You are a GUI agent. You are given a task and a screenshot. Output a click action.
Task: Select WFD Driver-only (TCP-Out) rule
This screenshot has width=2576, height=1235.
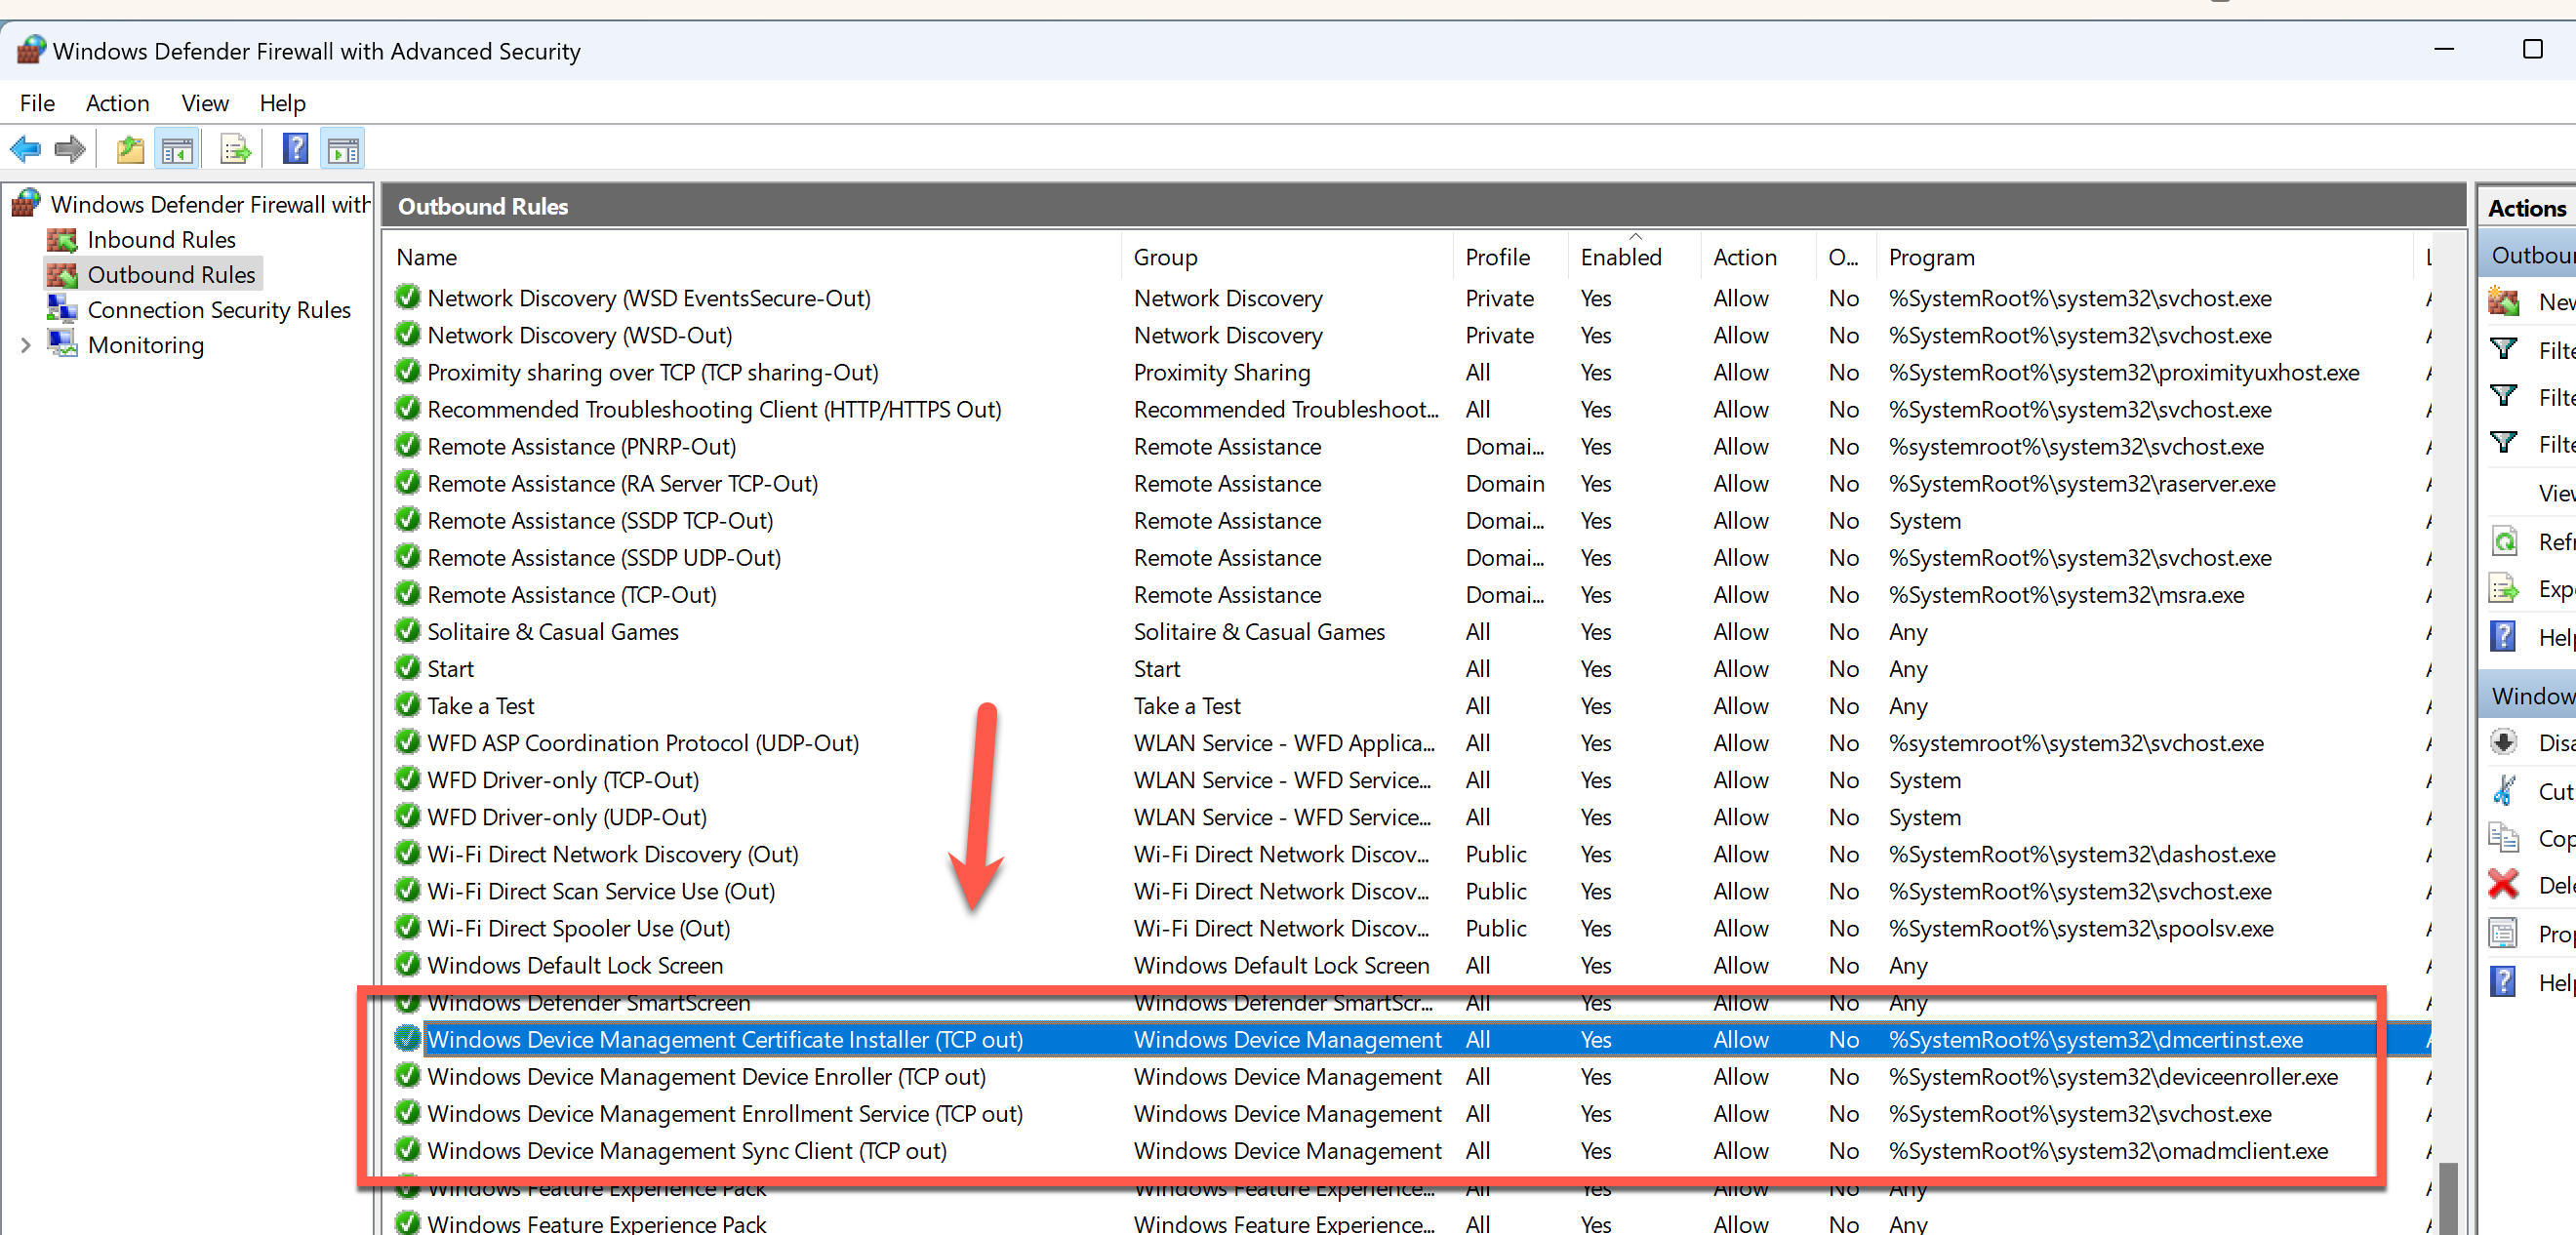(1410, 779)
